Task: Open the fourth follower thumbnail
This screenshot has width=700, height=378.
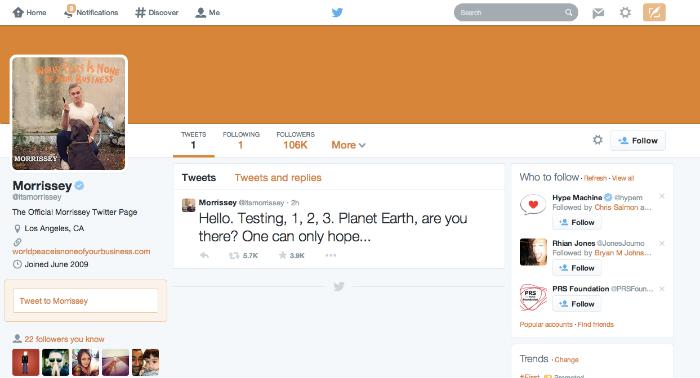Action: coord(115,362)
